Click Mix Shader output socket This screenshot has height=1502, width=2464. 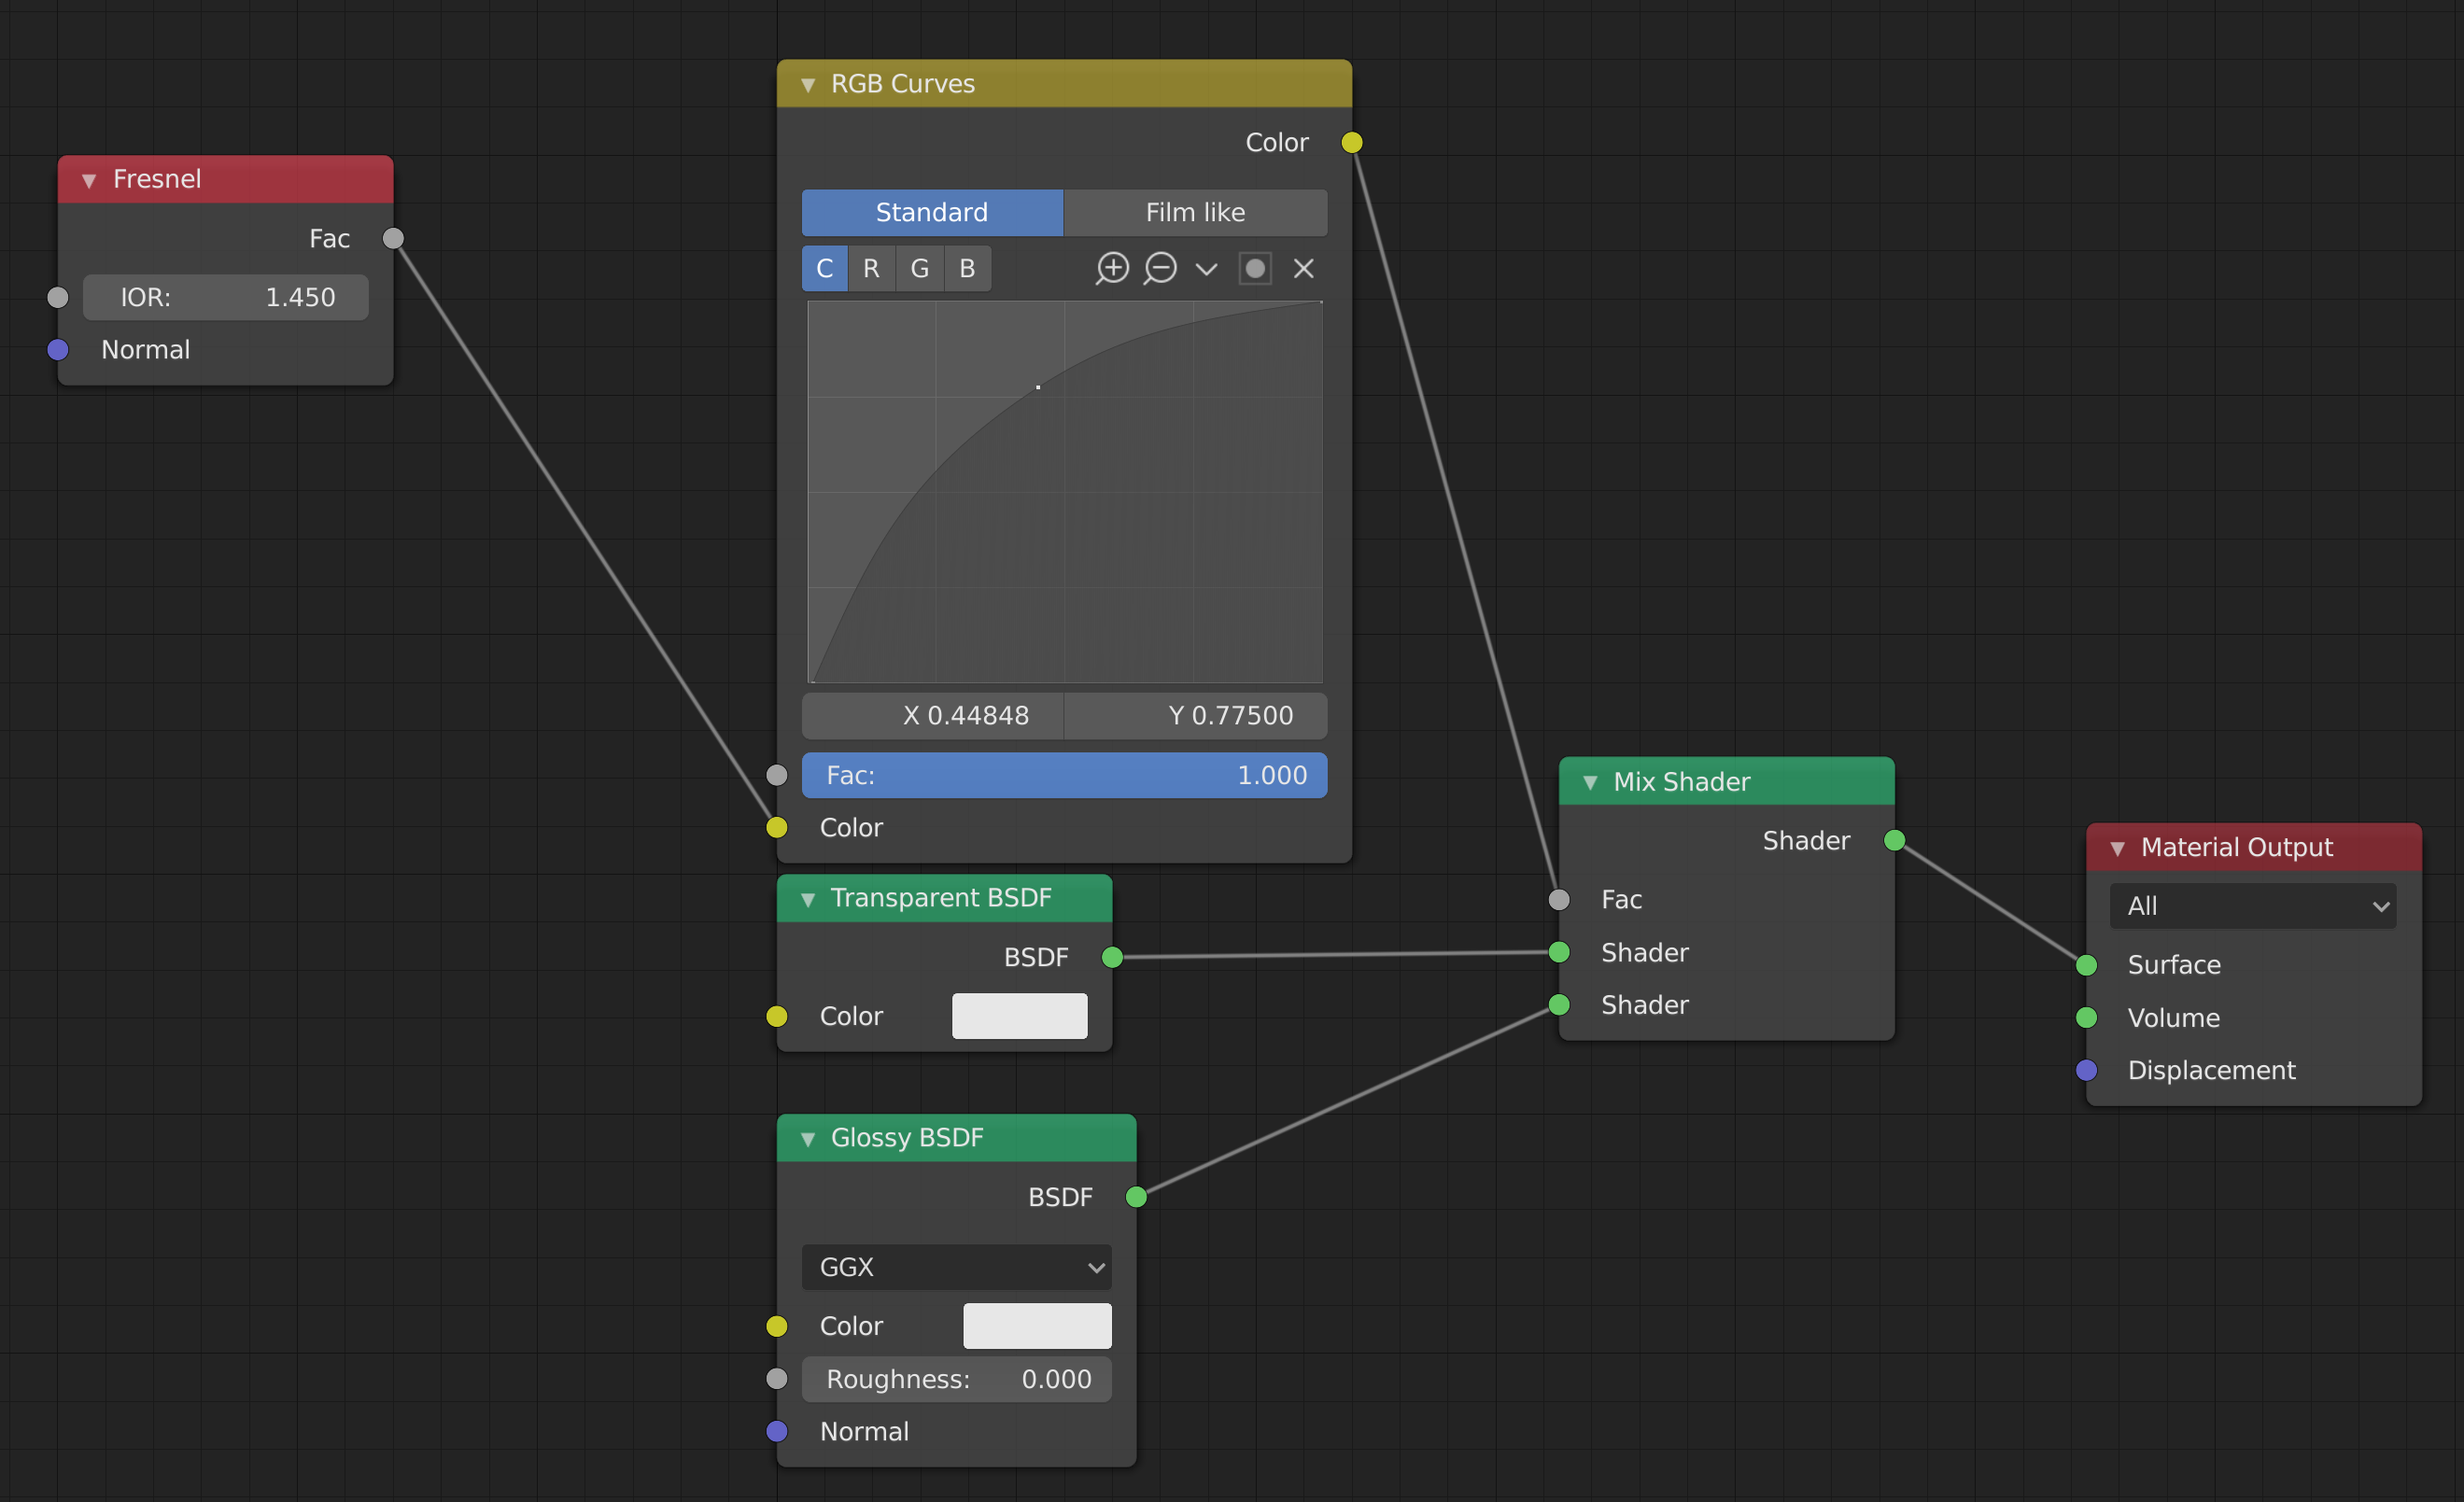pos(1895,840)
